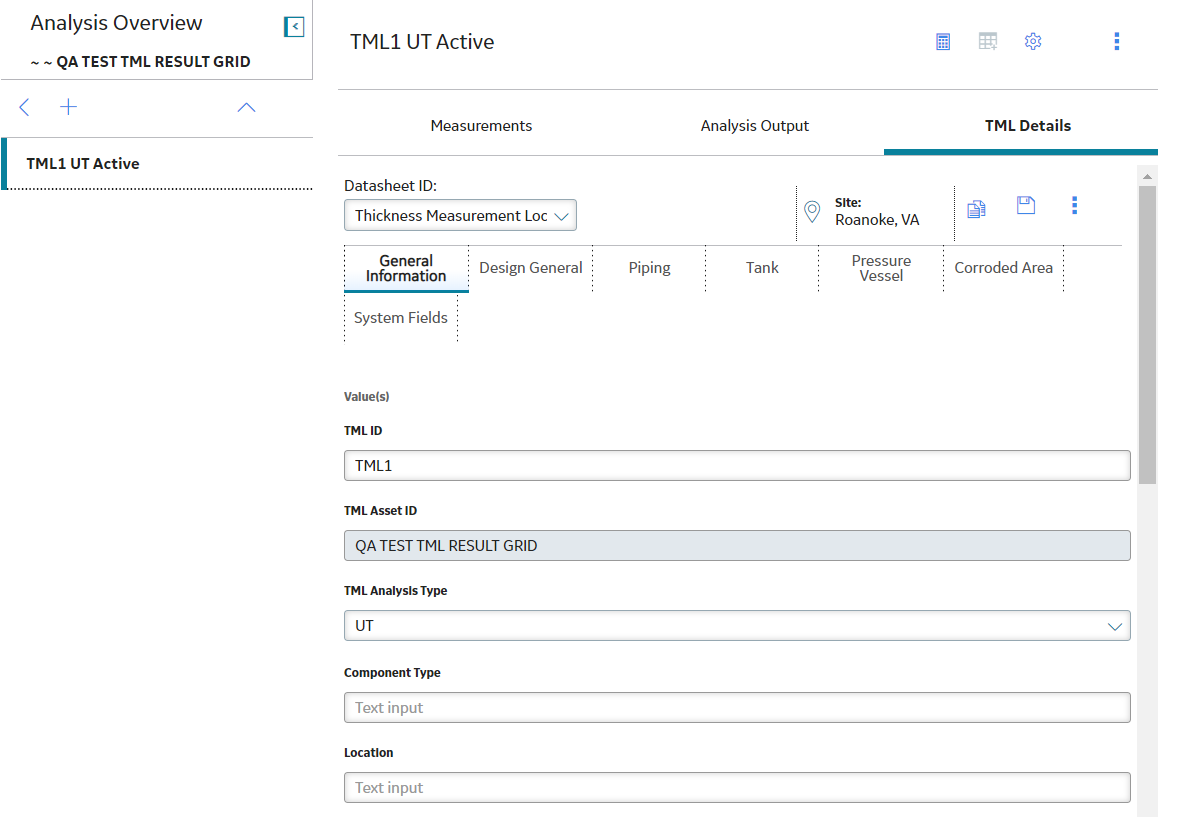1182x817 pixels.
Task: Switch to the Measurements tab
Action: 481,126
